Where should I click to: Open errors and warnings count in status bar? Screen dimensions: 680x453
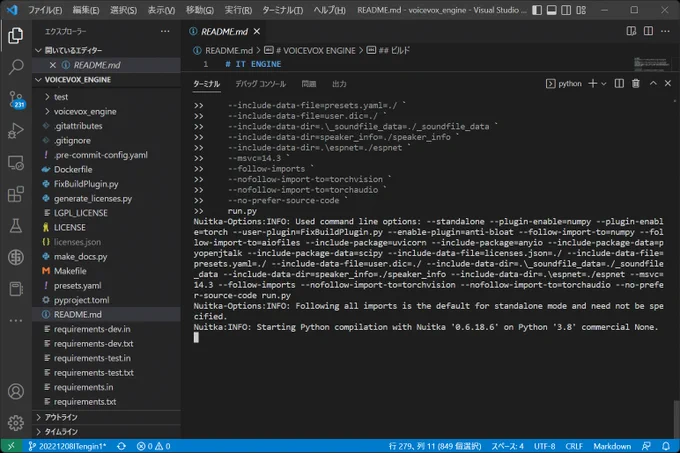point(153,446)
